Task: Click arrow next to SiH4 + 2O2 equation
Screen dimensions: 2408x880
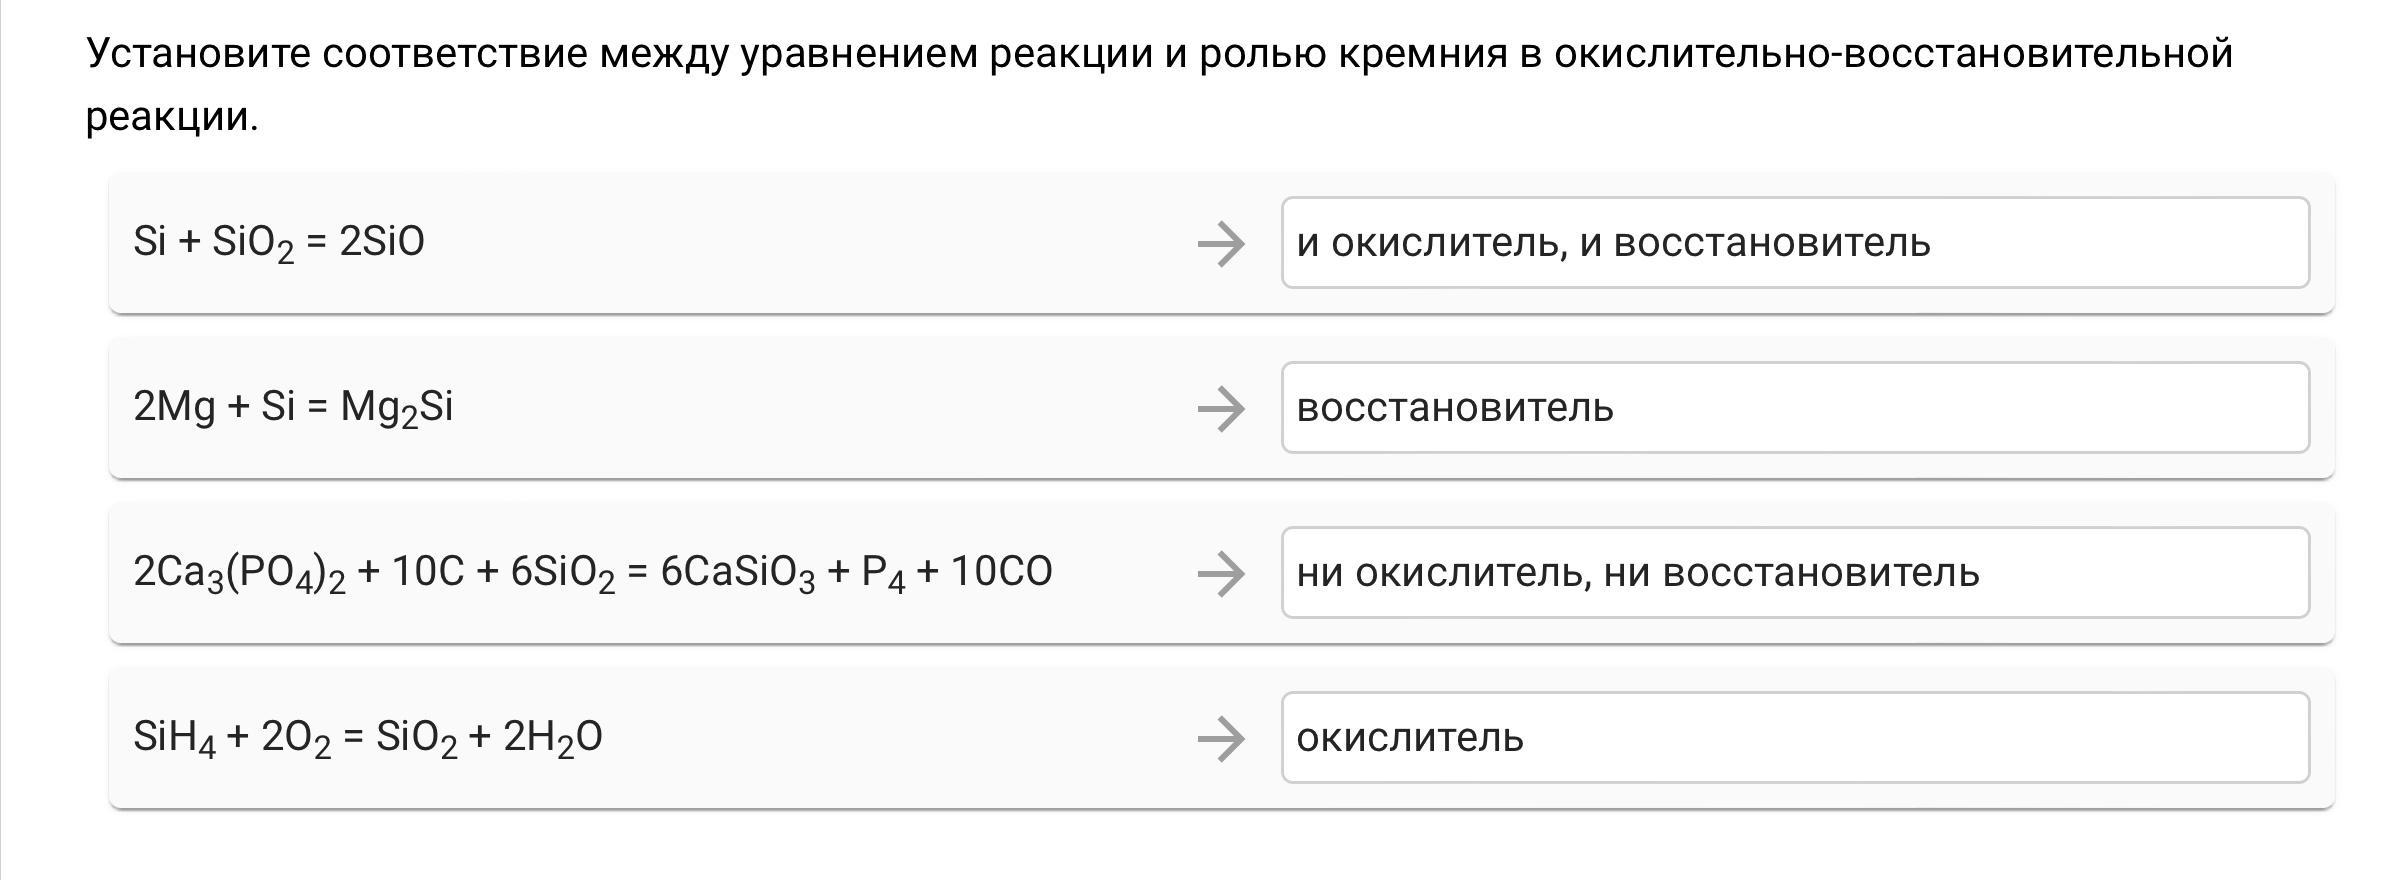Action: click(x=1221, y=738)
